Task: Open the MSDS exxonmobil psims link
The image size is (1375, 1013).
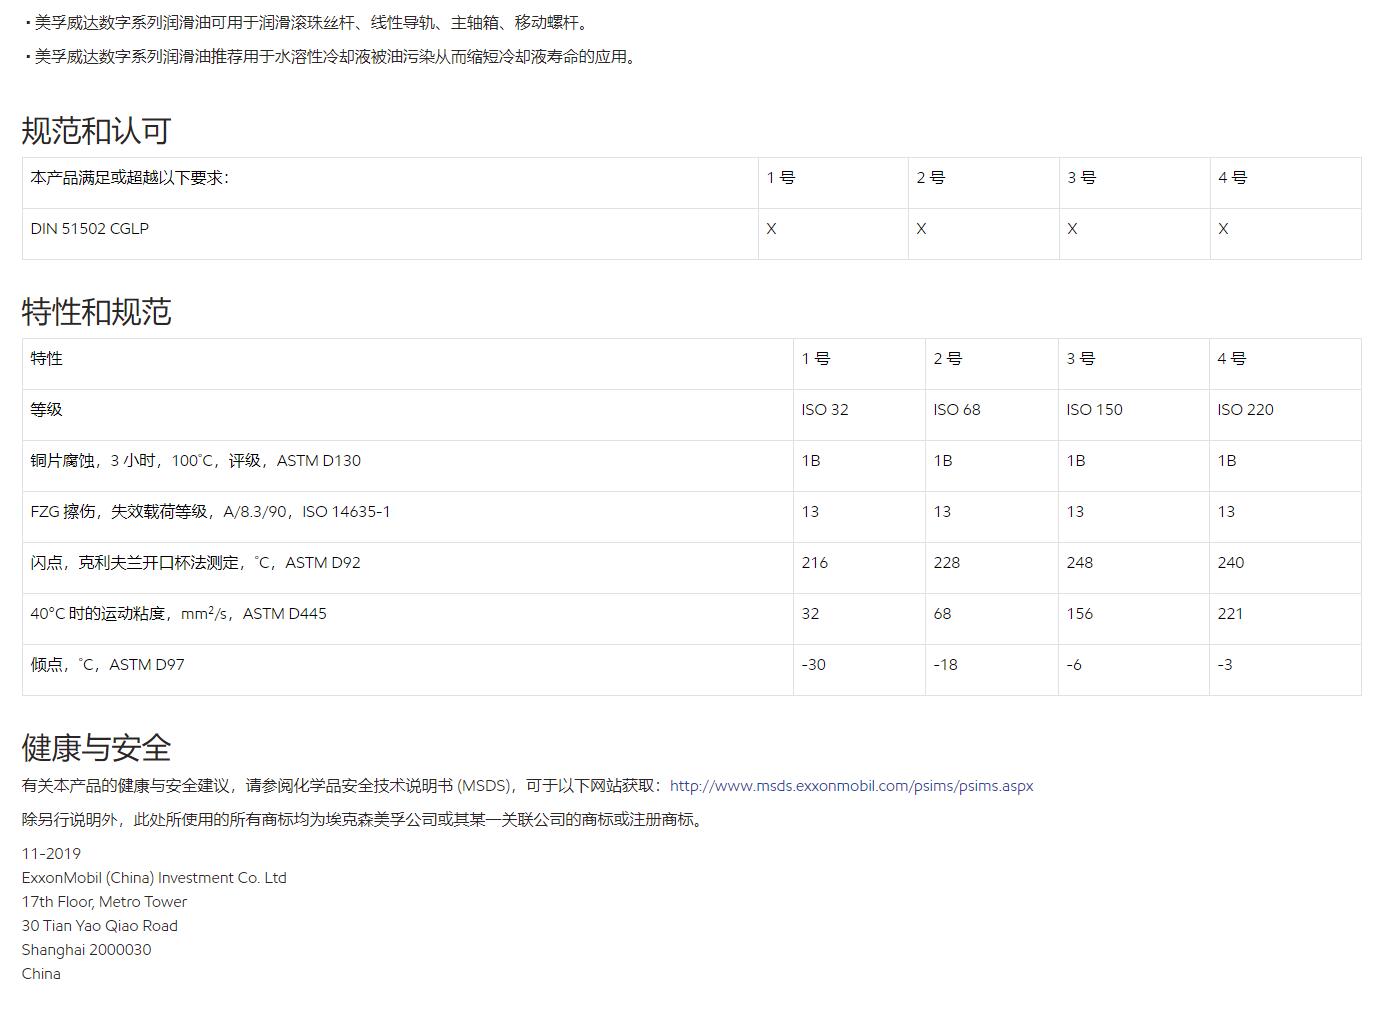Action: click(x=851, y=786)
